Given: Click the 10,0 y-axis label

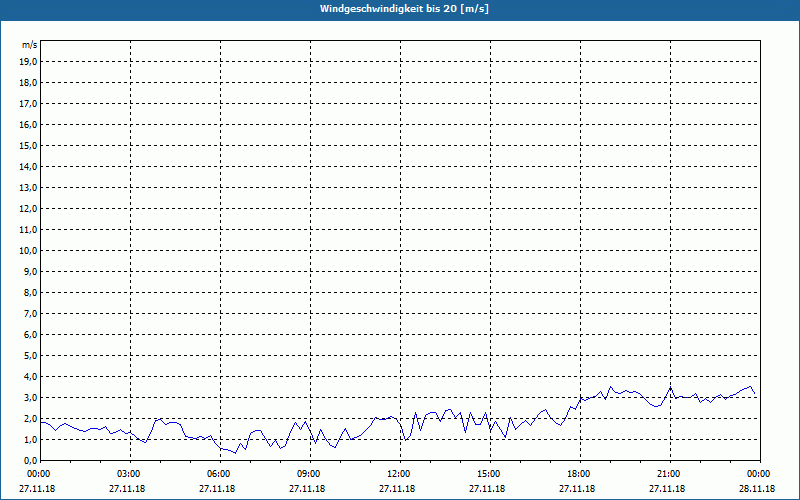Looking at the screenshot, I should click(29, 251).
